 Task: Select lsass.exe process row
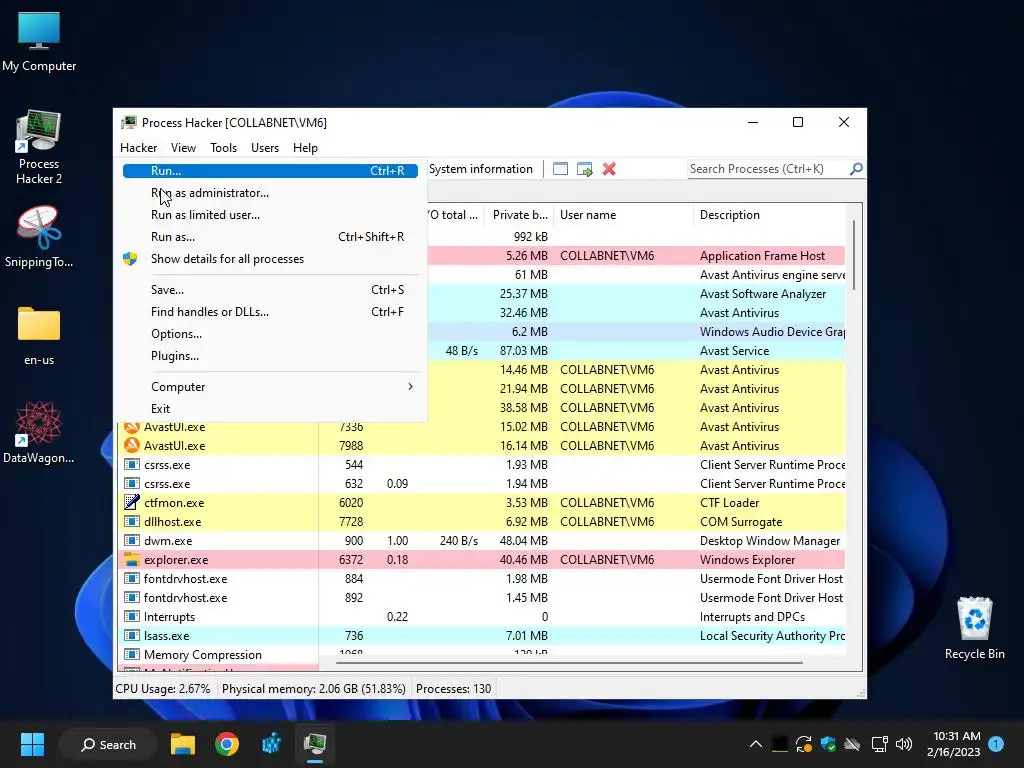[483, 635]
